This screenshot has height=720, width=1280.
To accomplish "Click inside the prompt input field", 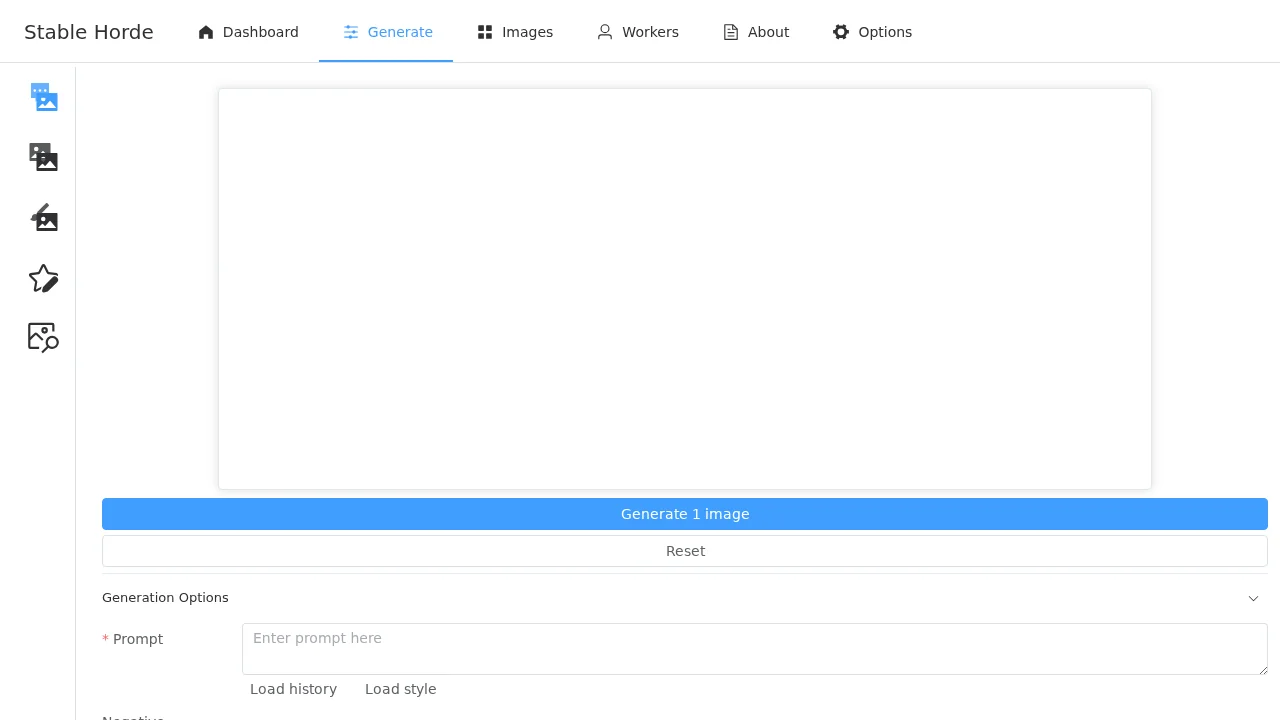I will [x=754, y=648].
